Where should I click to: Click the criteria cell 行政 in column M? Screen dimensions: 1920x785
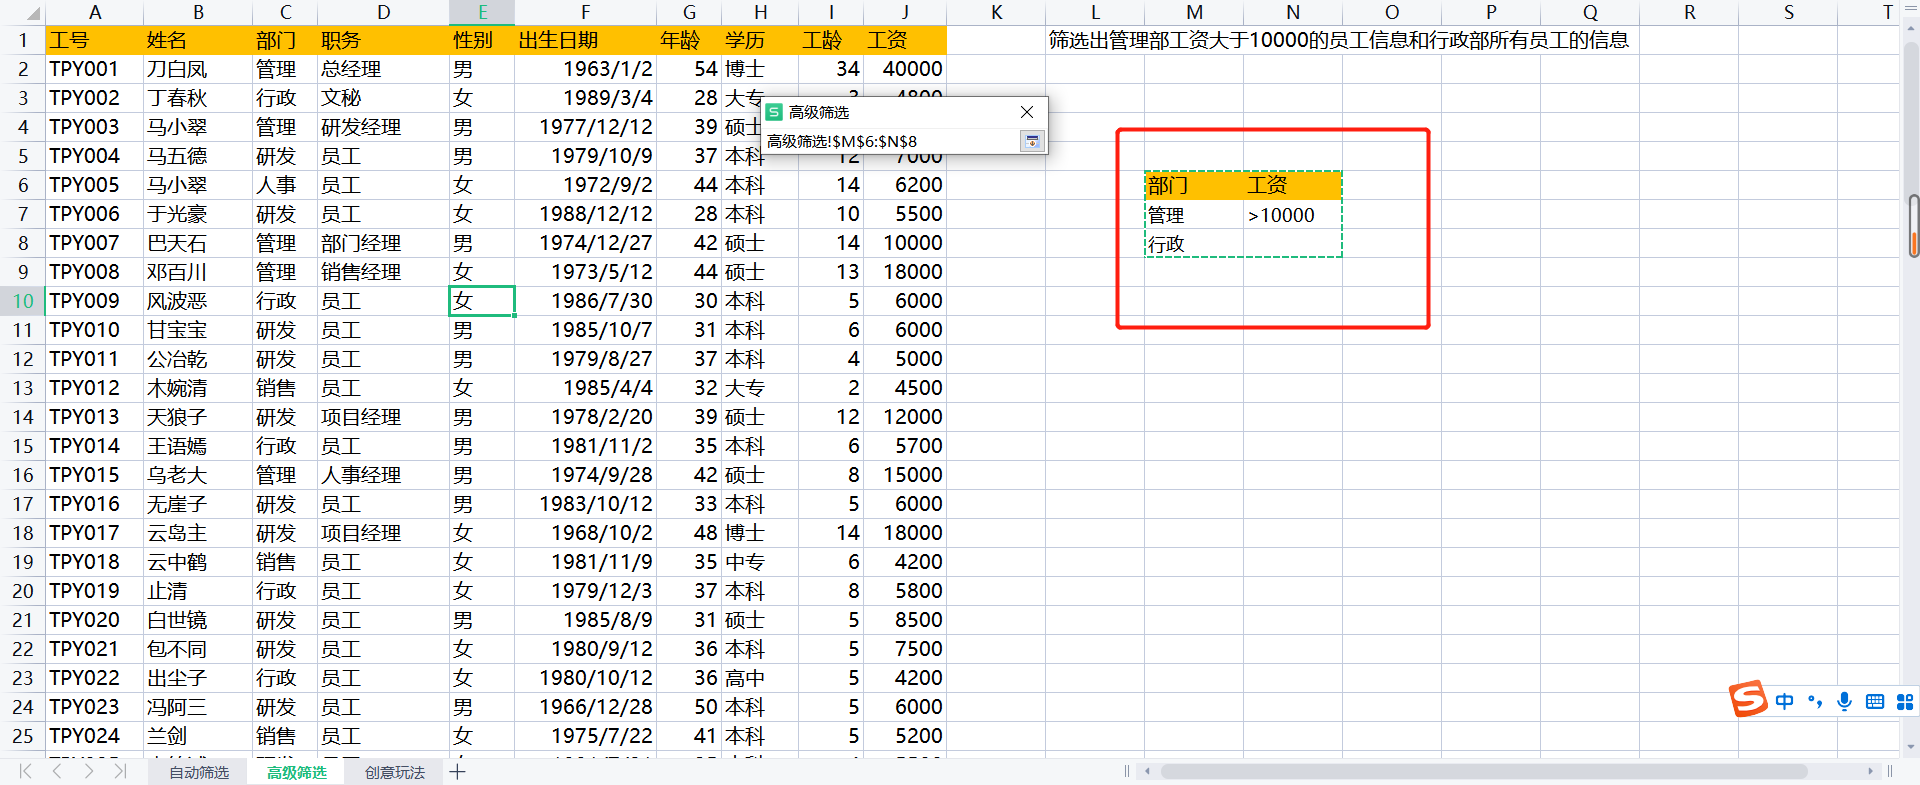click(1194, 244)
